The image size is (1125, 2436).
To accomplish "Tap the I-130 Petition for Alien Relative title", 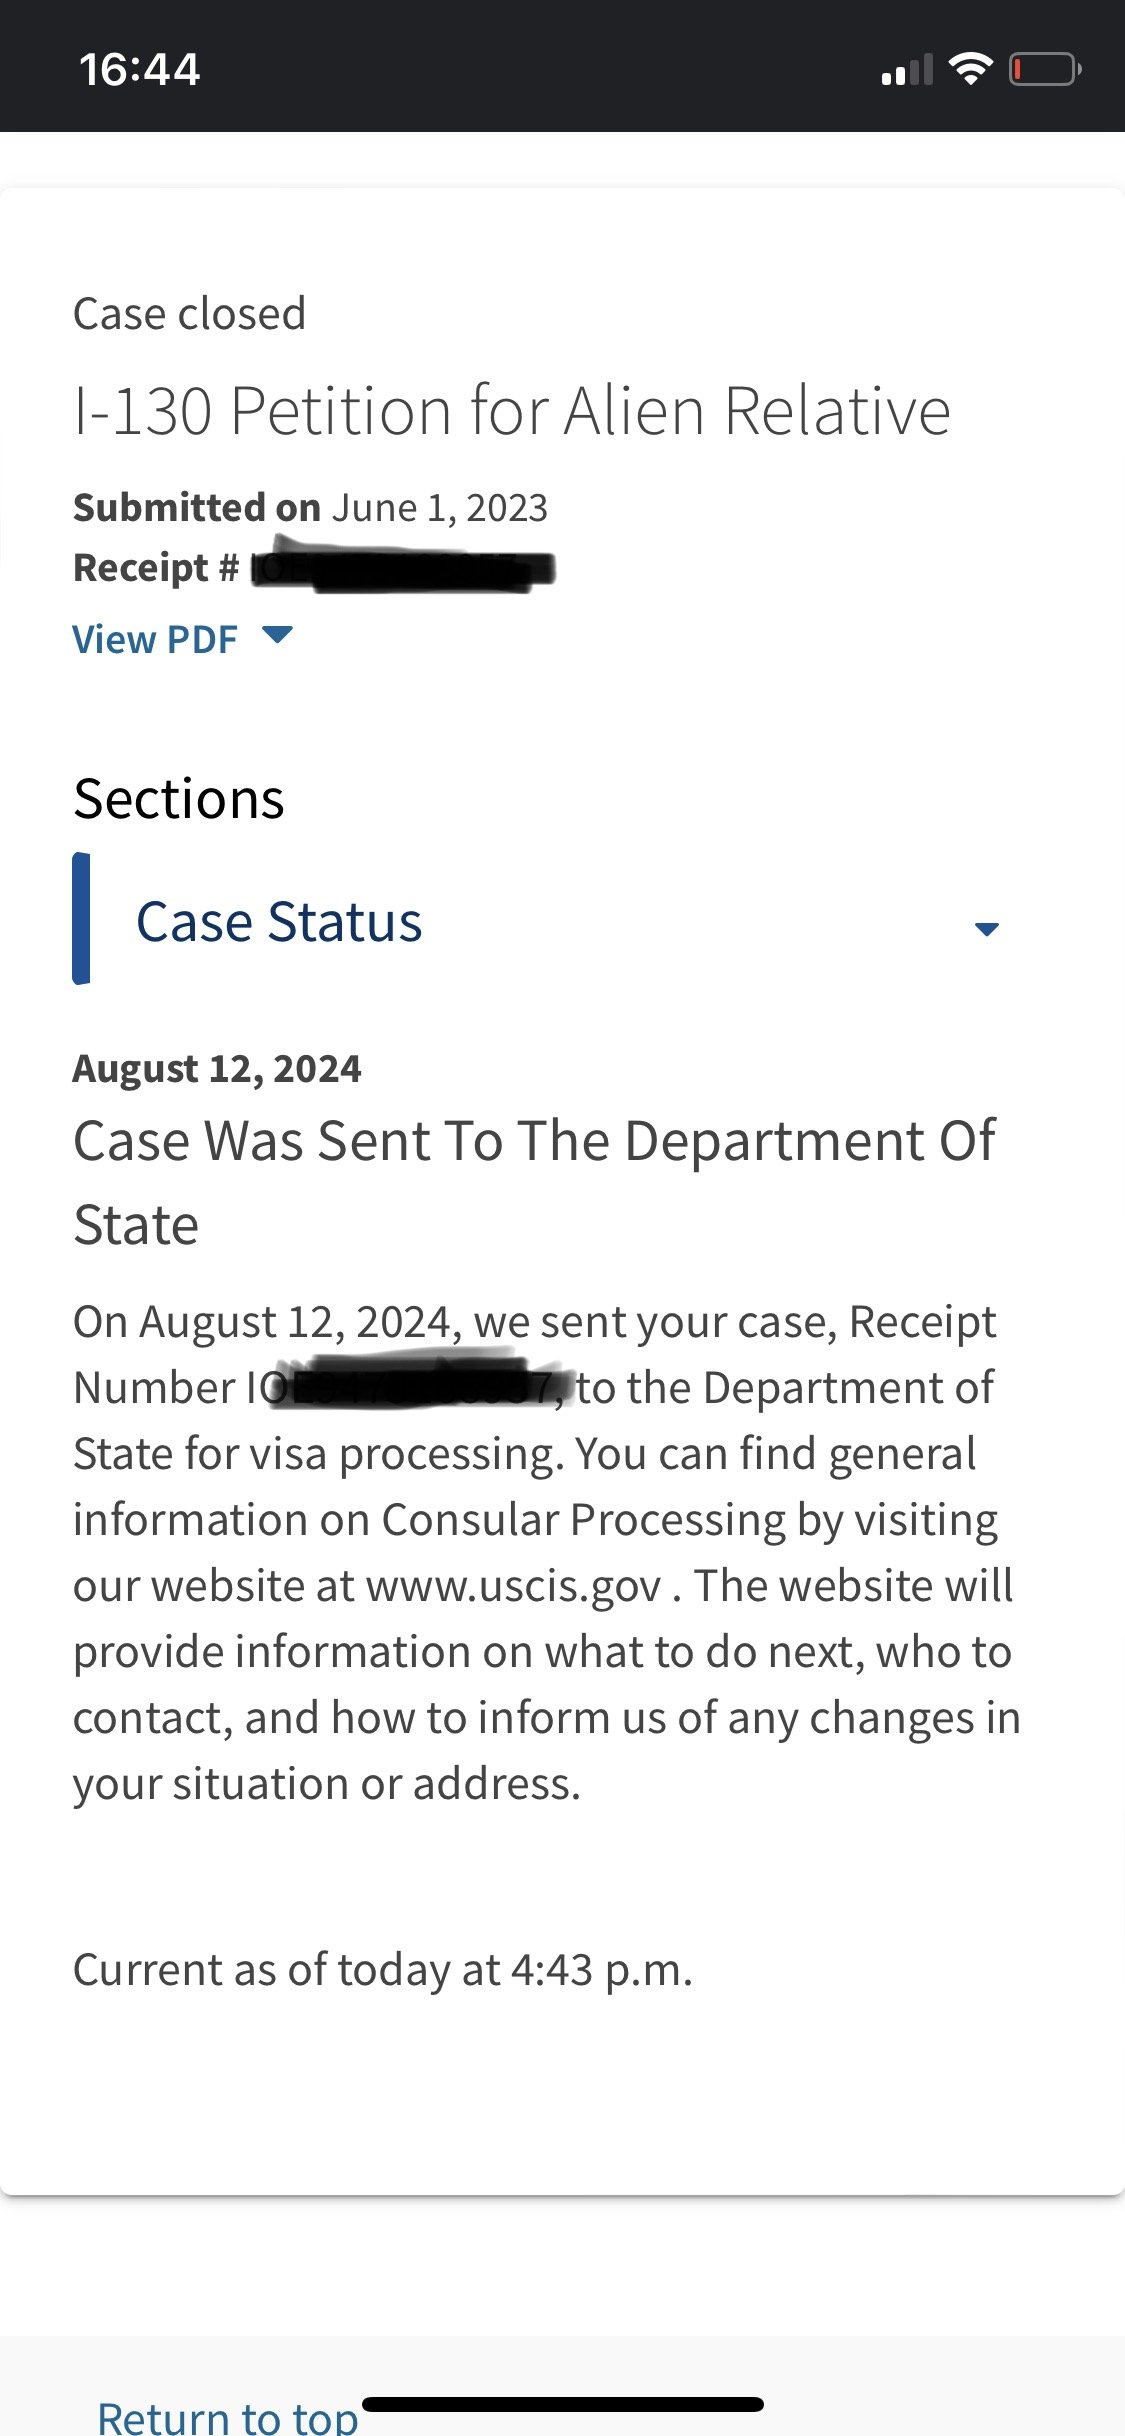I will coord(511,411).
